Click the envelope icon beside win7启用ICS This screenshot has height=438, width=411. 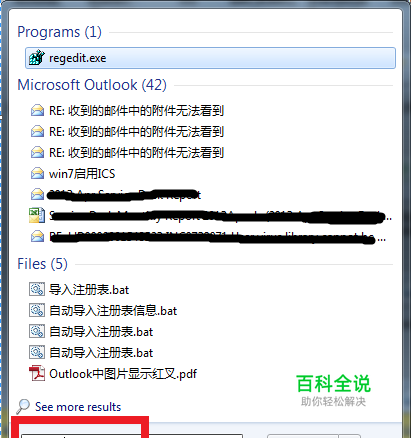coord(37,173)
